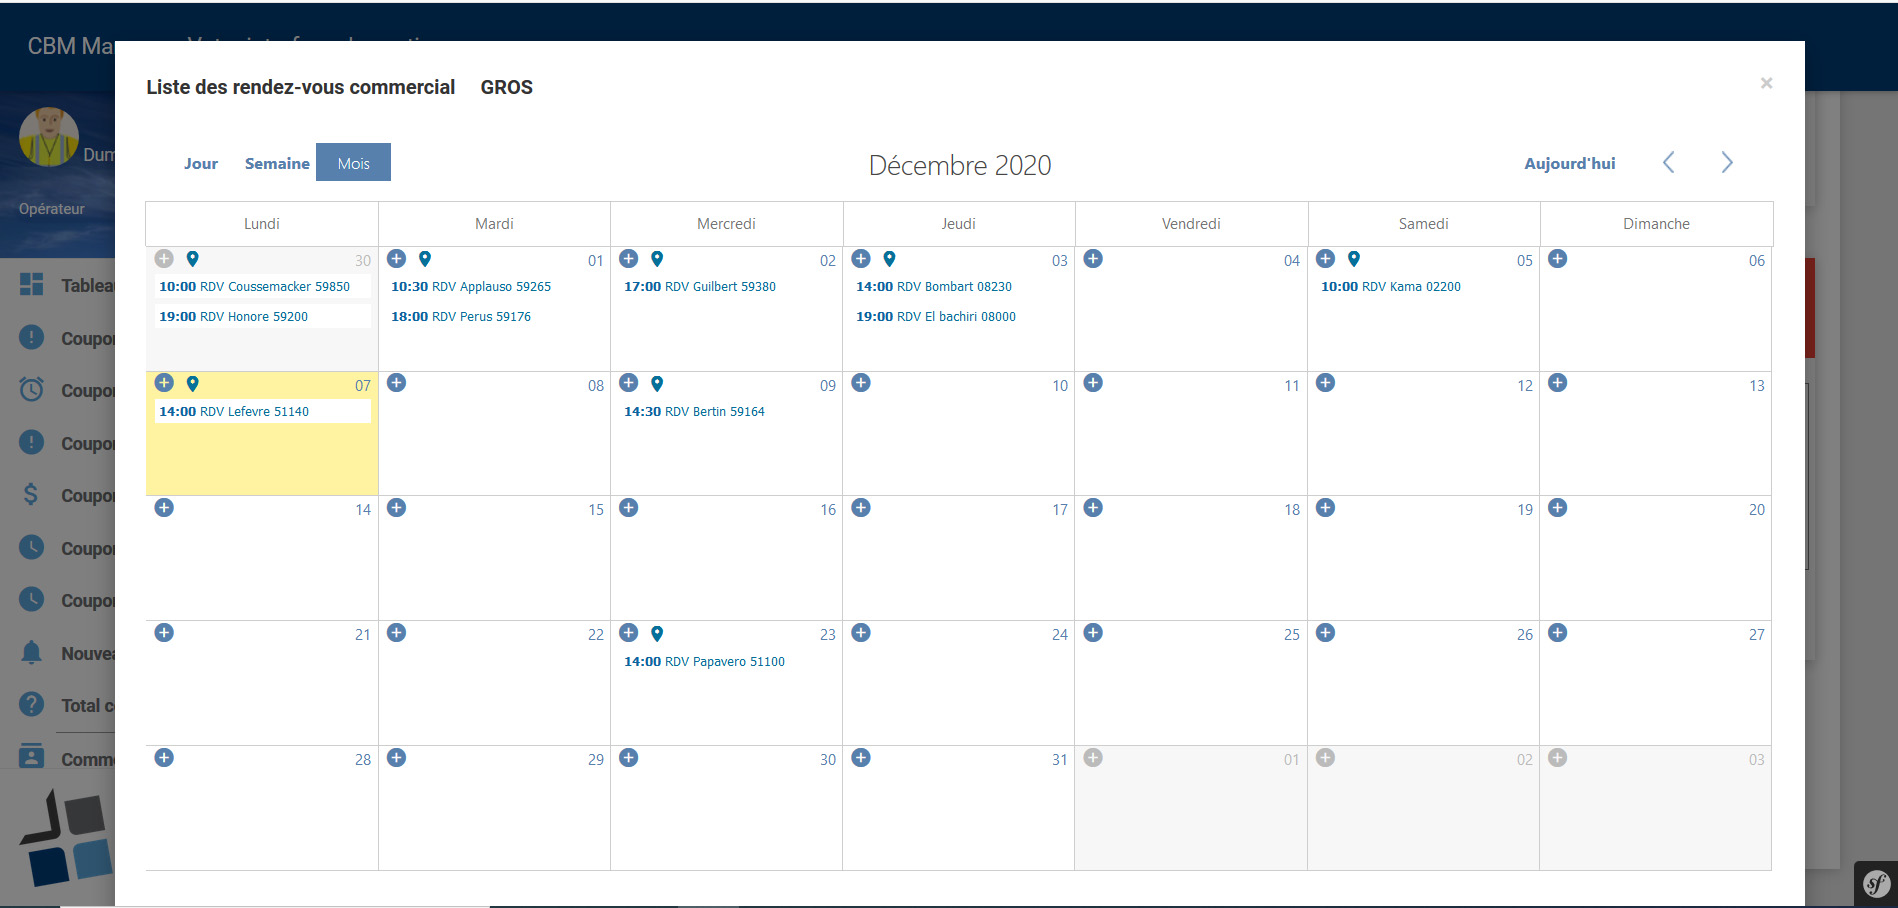Viewport: 1898px width, 908px height.
Task: Switch to the Jour view
Action: click(201, 163)
